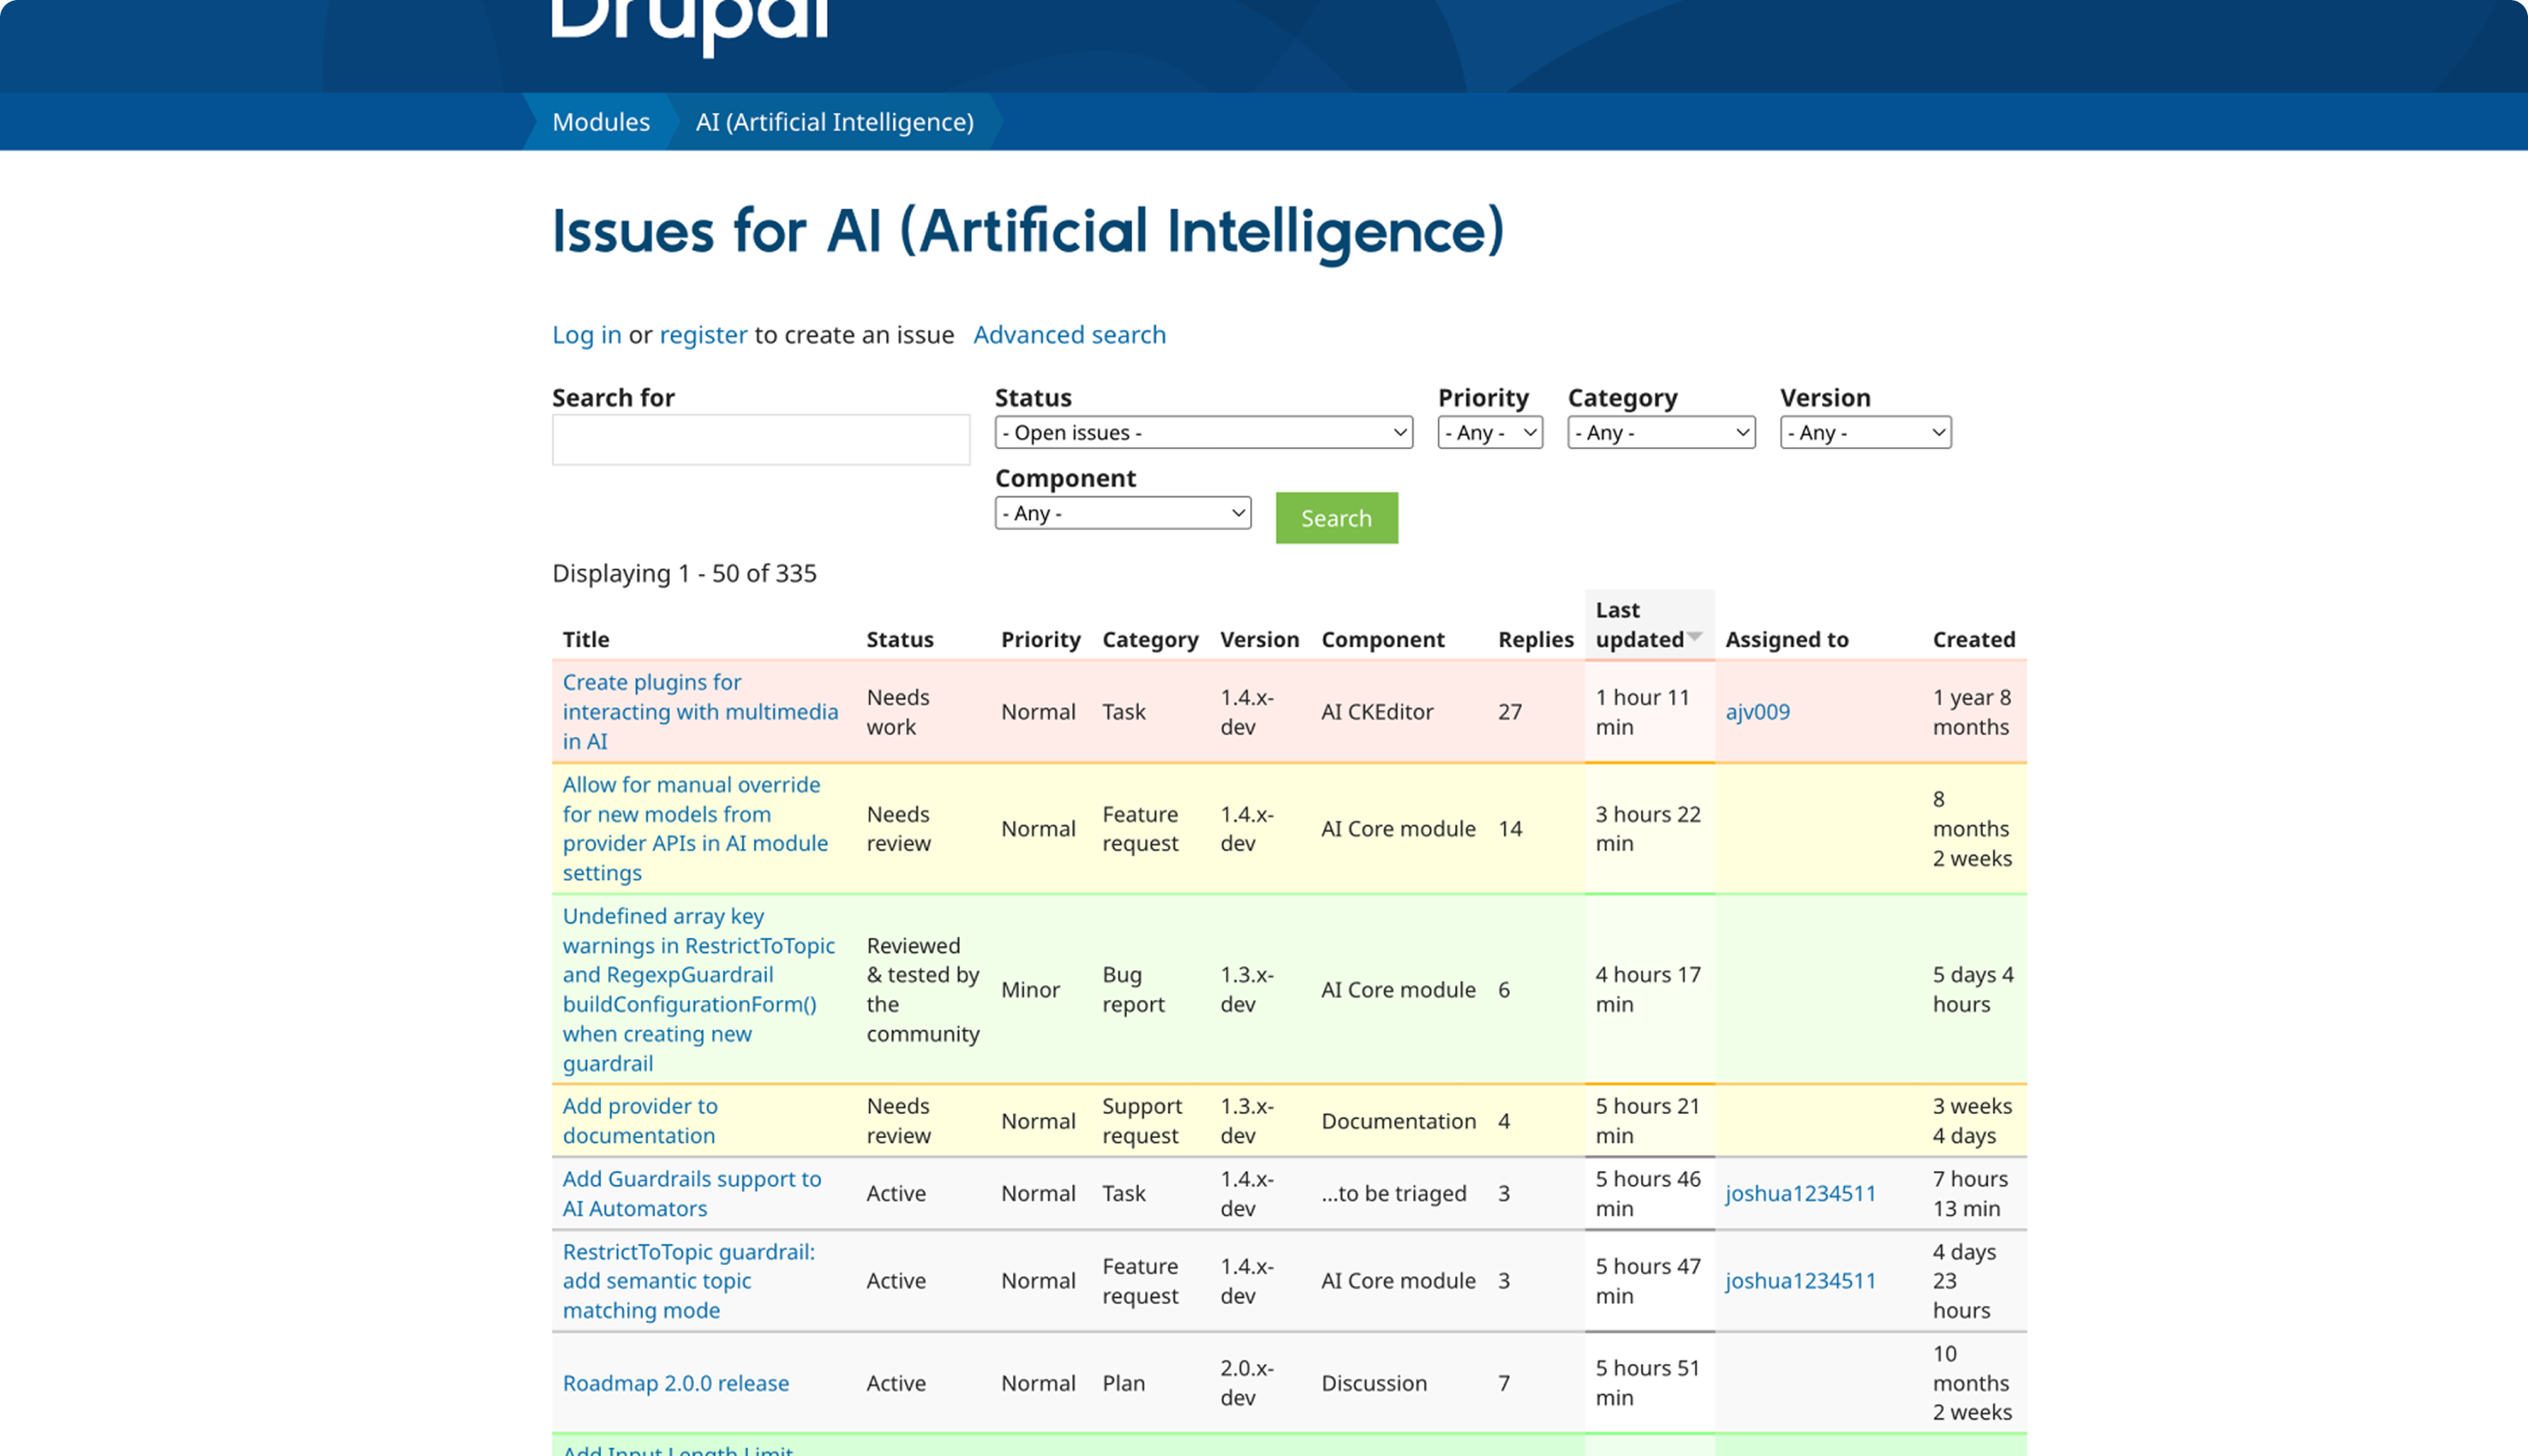Expand the Component filter dropdown
This screenshot has width=2528, height=1456.
[x=1122, y=513]
